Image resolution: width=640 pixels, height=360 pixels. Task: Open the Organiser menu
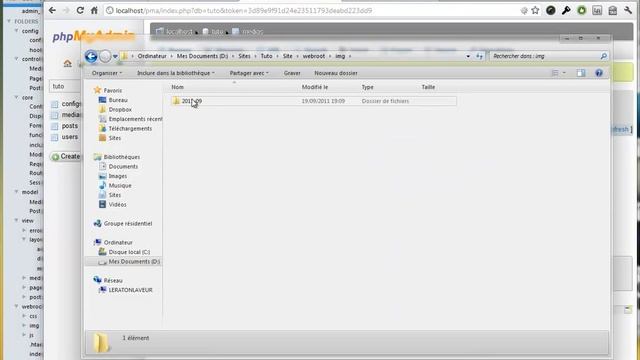(x=107, y=73)
